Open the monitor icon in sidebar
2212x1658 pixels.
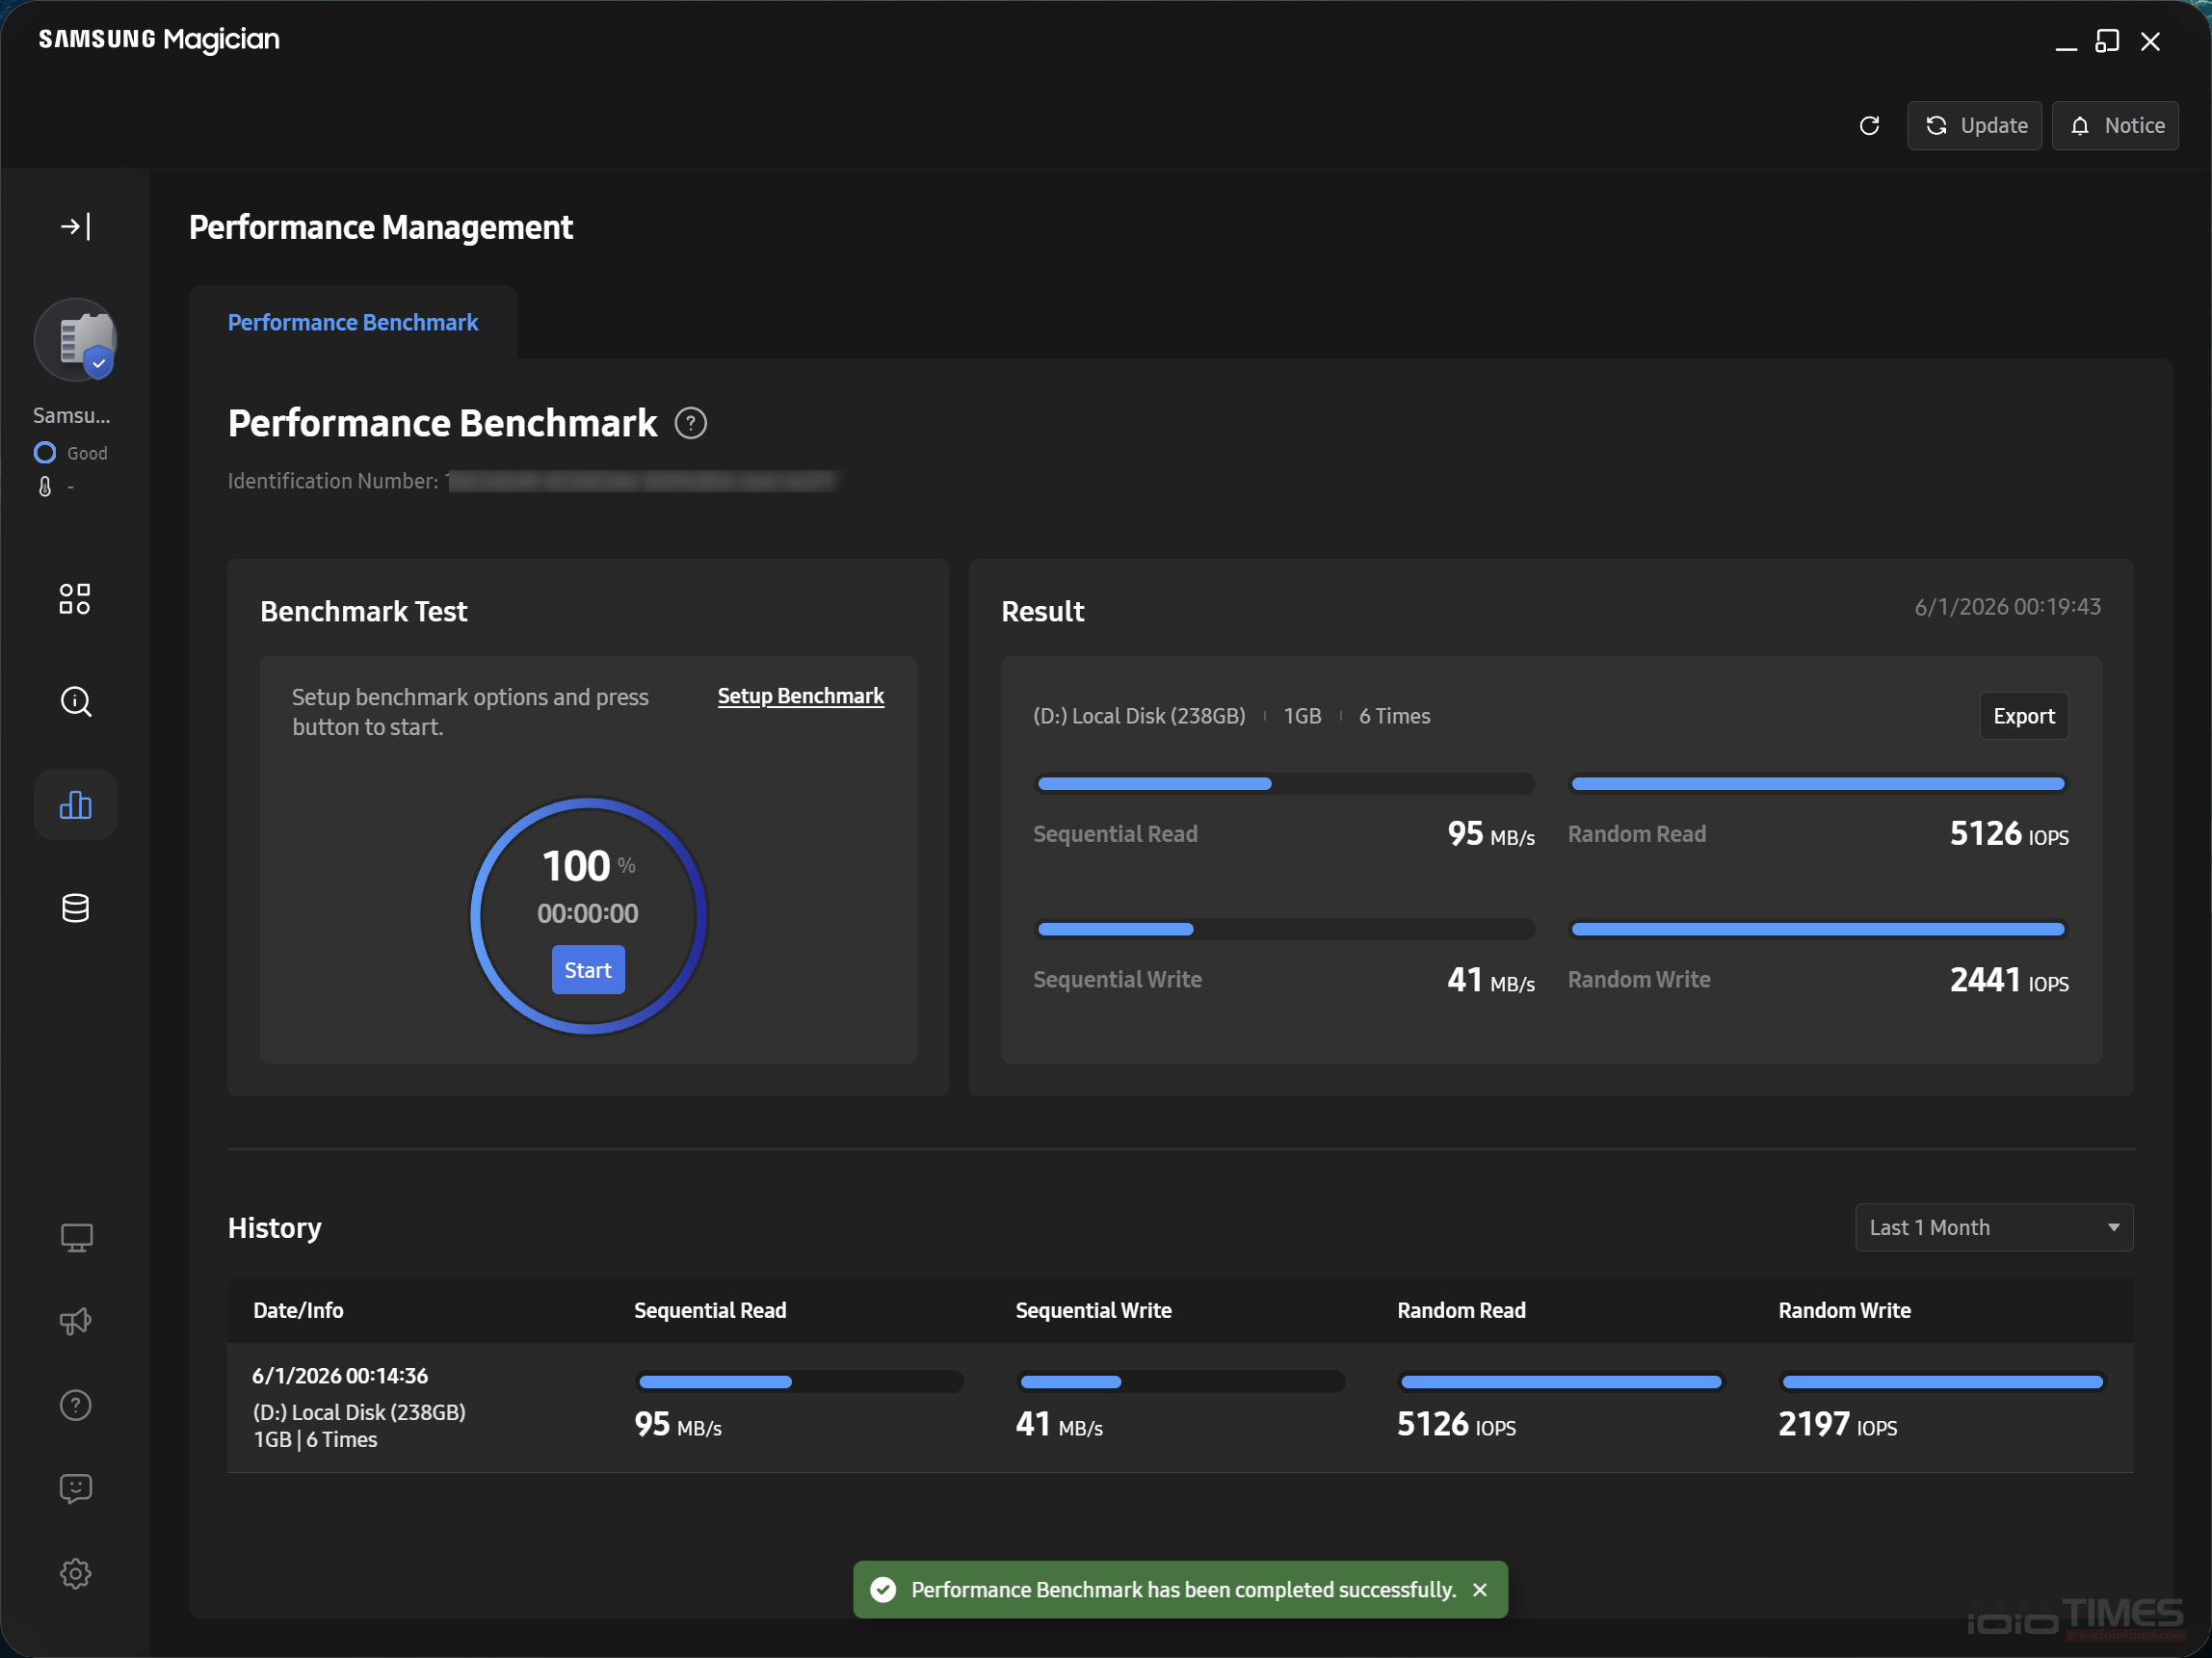tap(76, 1238)
